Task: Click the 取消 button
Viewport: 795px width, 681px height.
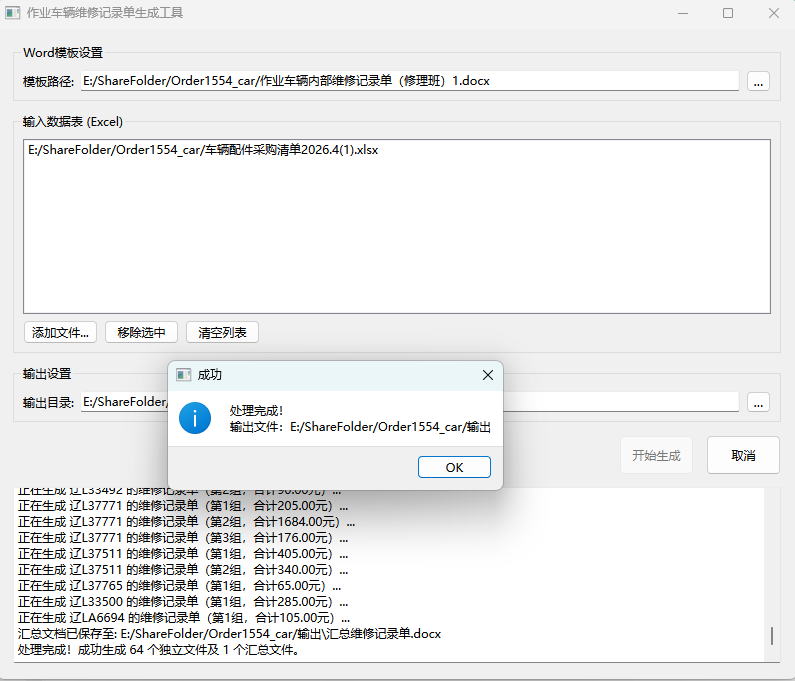Action: (743, 455)
